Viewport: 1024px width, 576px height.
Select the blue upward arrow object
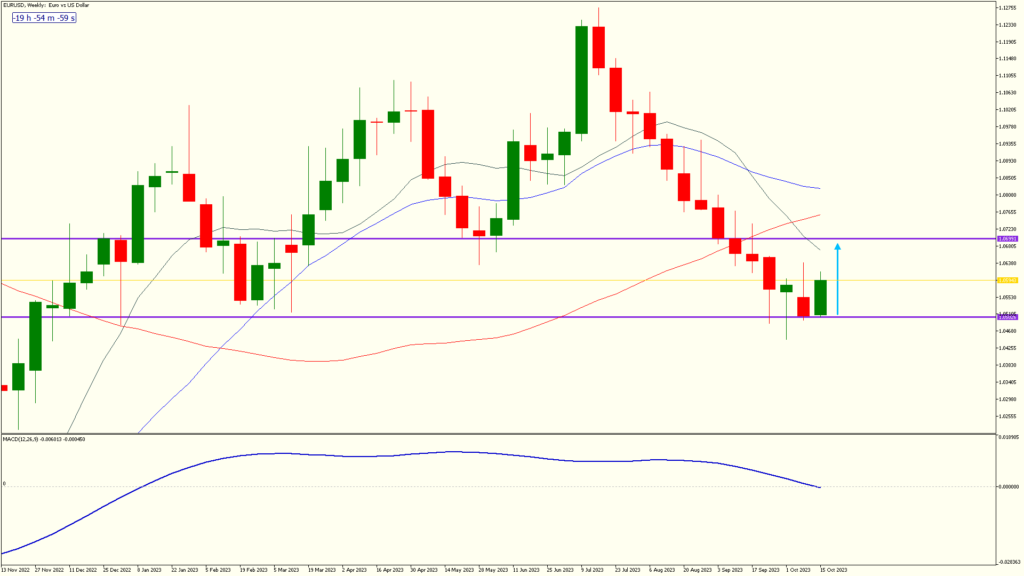pyautogui.click(x=837, y=280)
